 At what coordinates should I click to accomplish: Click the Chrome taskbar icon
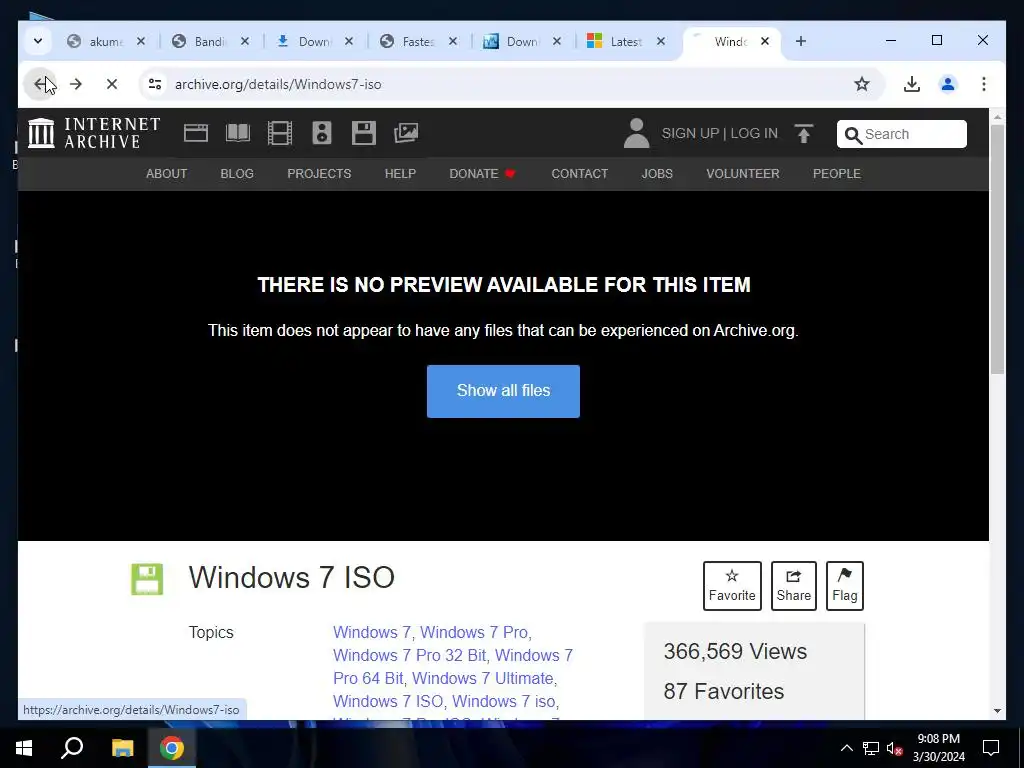(172, 748)
